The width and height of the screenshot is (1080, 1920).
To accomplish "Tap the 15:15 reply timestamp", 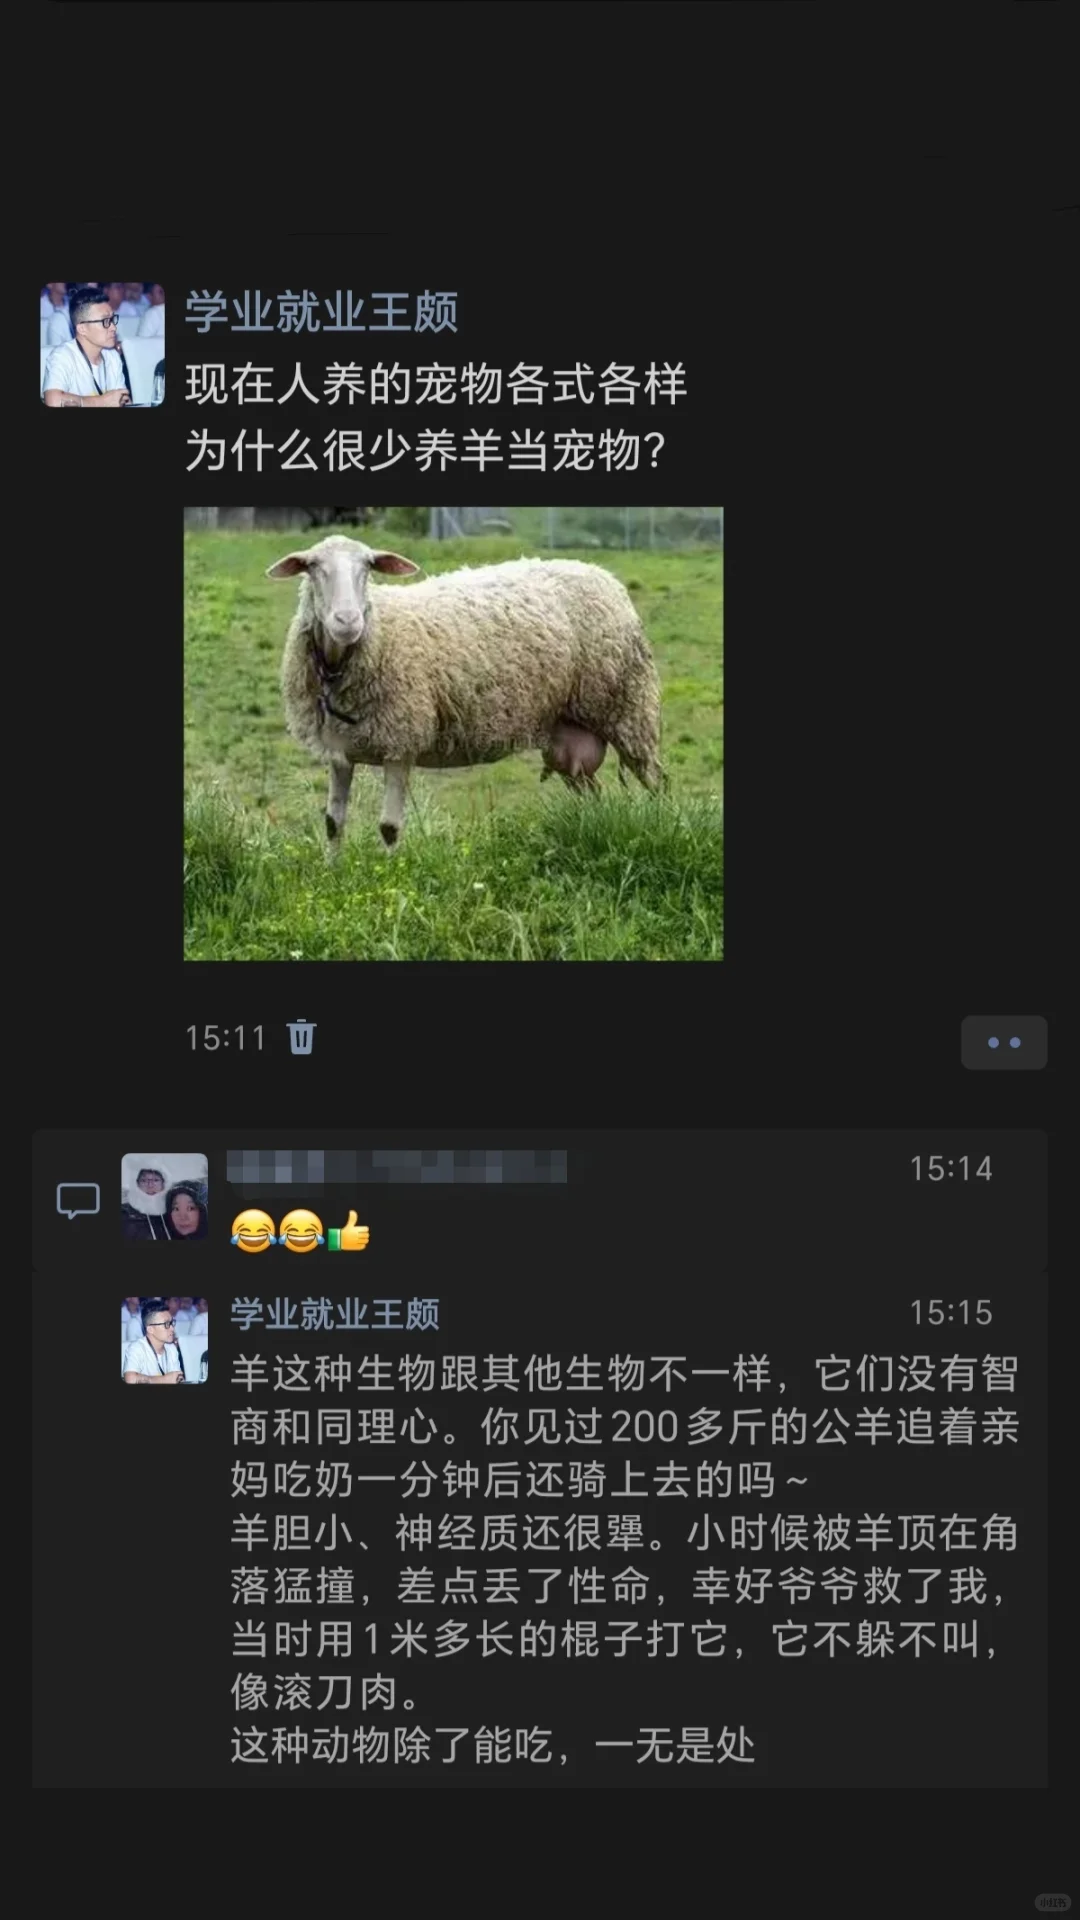I will 950,1312.
